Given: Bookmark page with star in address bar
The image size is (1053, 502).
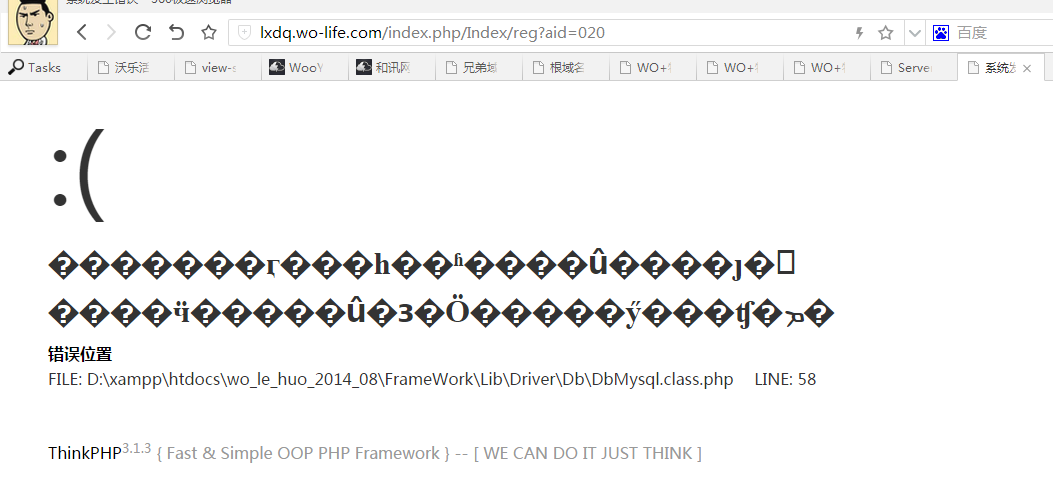Looking at the screenshot, I should 886,32.
